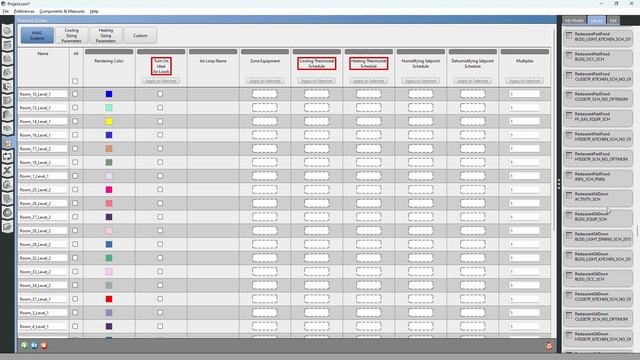Select the Custom view button
The image size is (640, 360).
(x=140, y=36)
